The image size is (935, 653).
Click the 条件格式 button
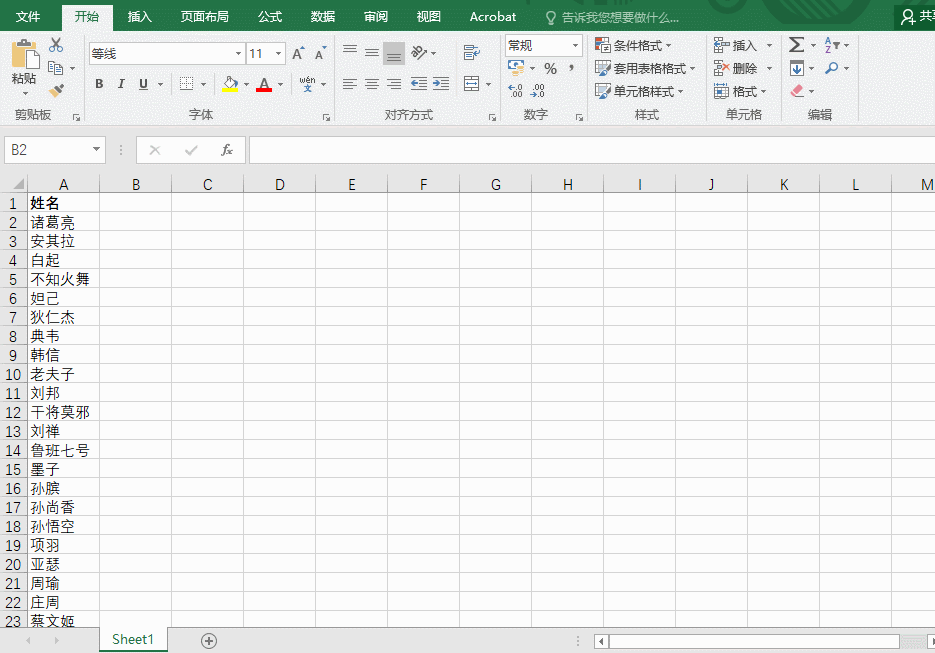tap(633, 46)
